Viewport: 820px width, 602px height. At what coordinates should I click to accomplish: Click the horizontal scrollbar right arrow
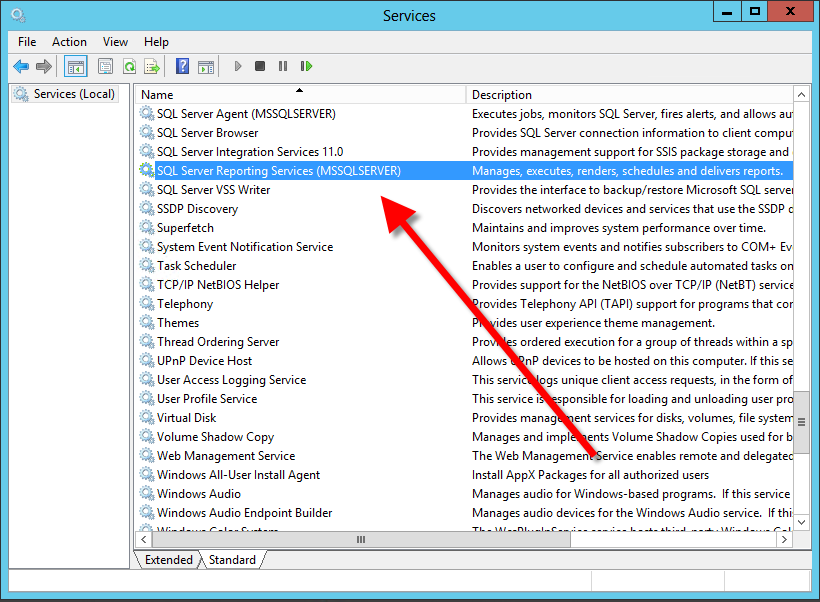(784, 539)
